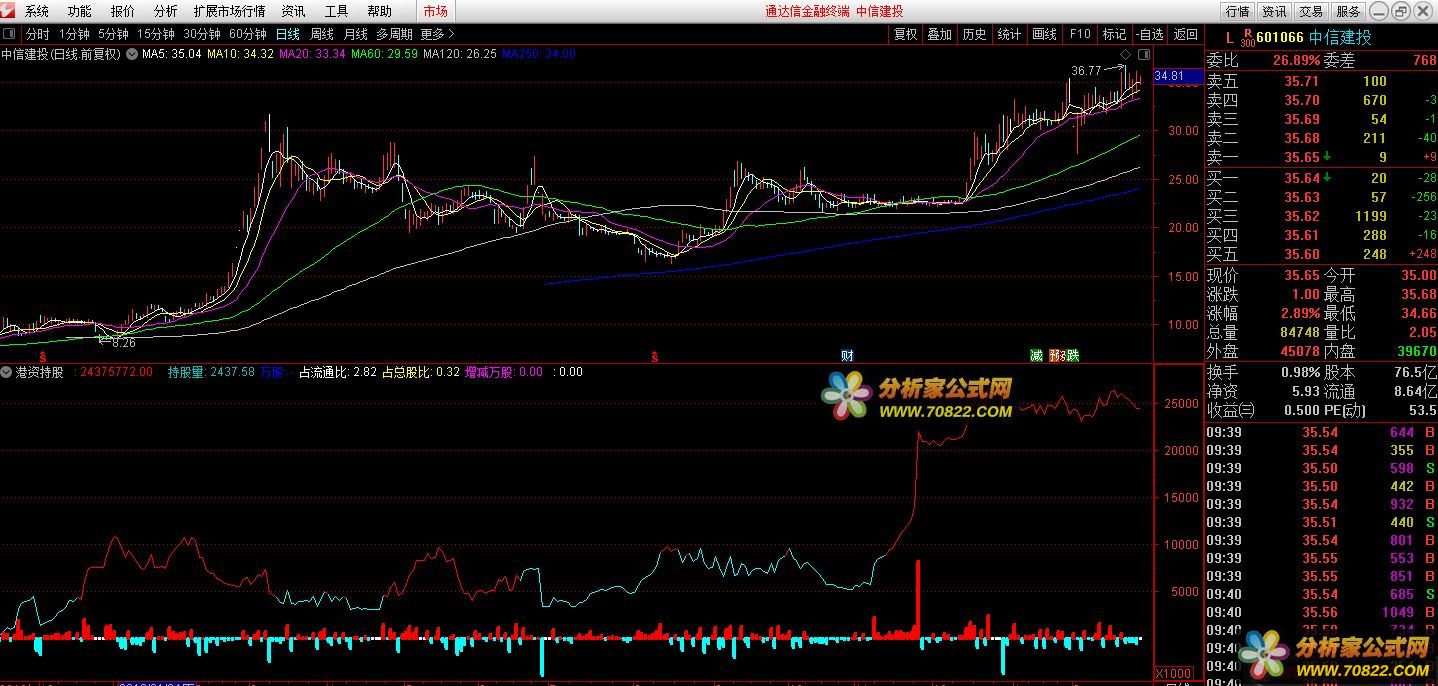Open the 工具 menu
The width and height of the screenshot is (1438, 686).
click(x=337, y=12)
